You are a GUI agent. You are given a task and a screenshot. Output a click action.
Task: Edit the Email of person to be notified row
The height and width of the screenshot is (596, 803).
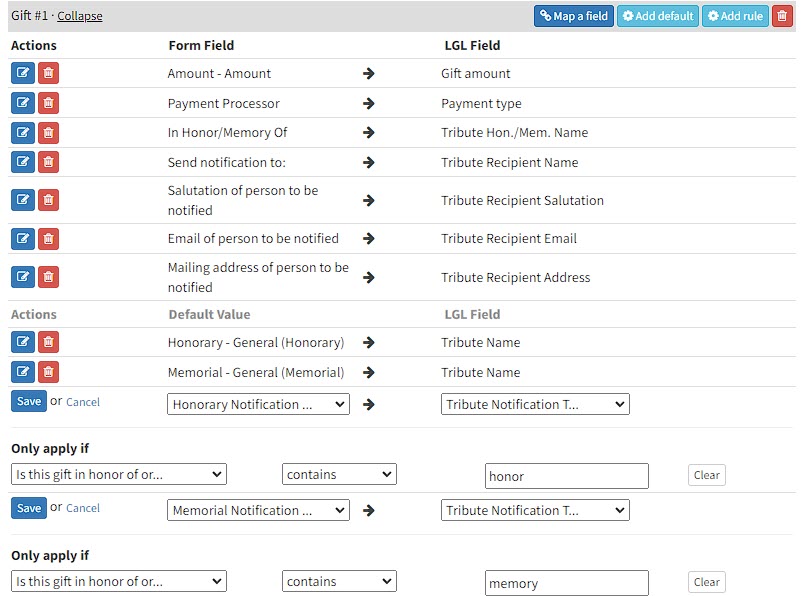click(x=22, y=239)
